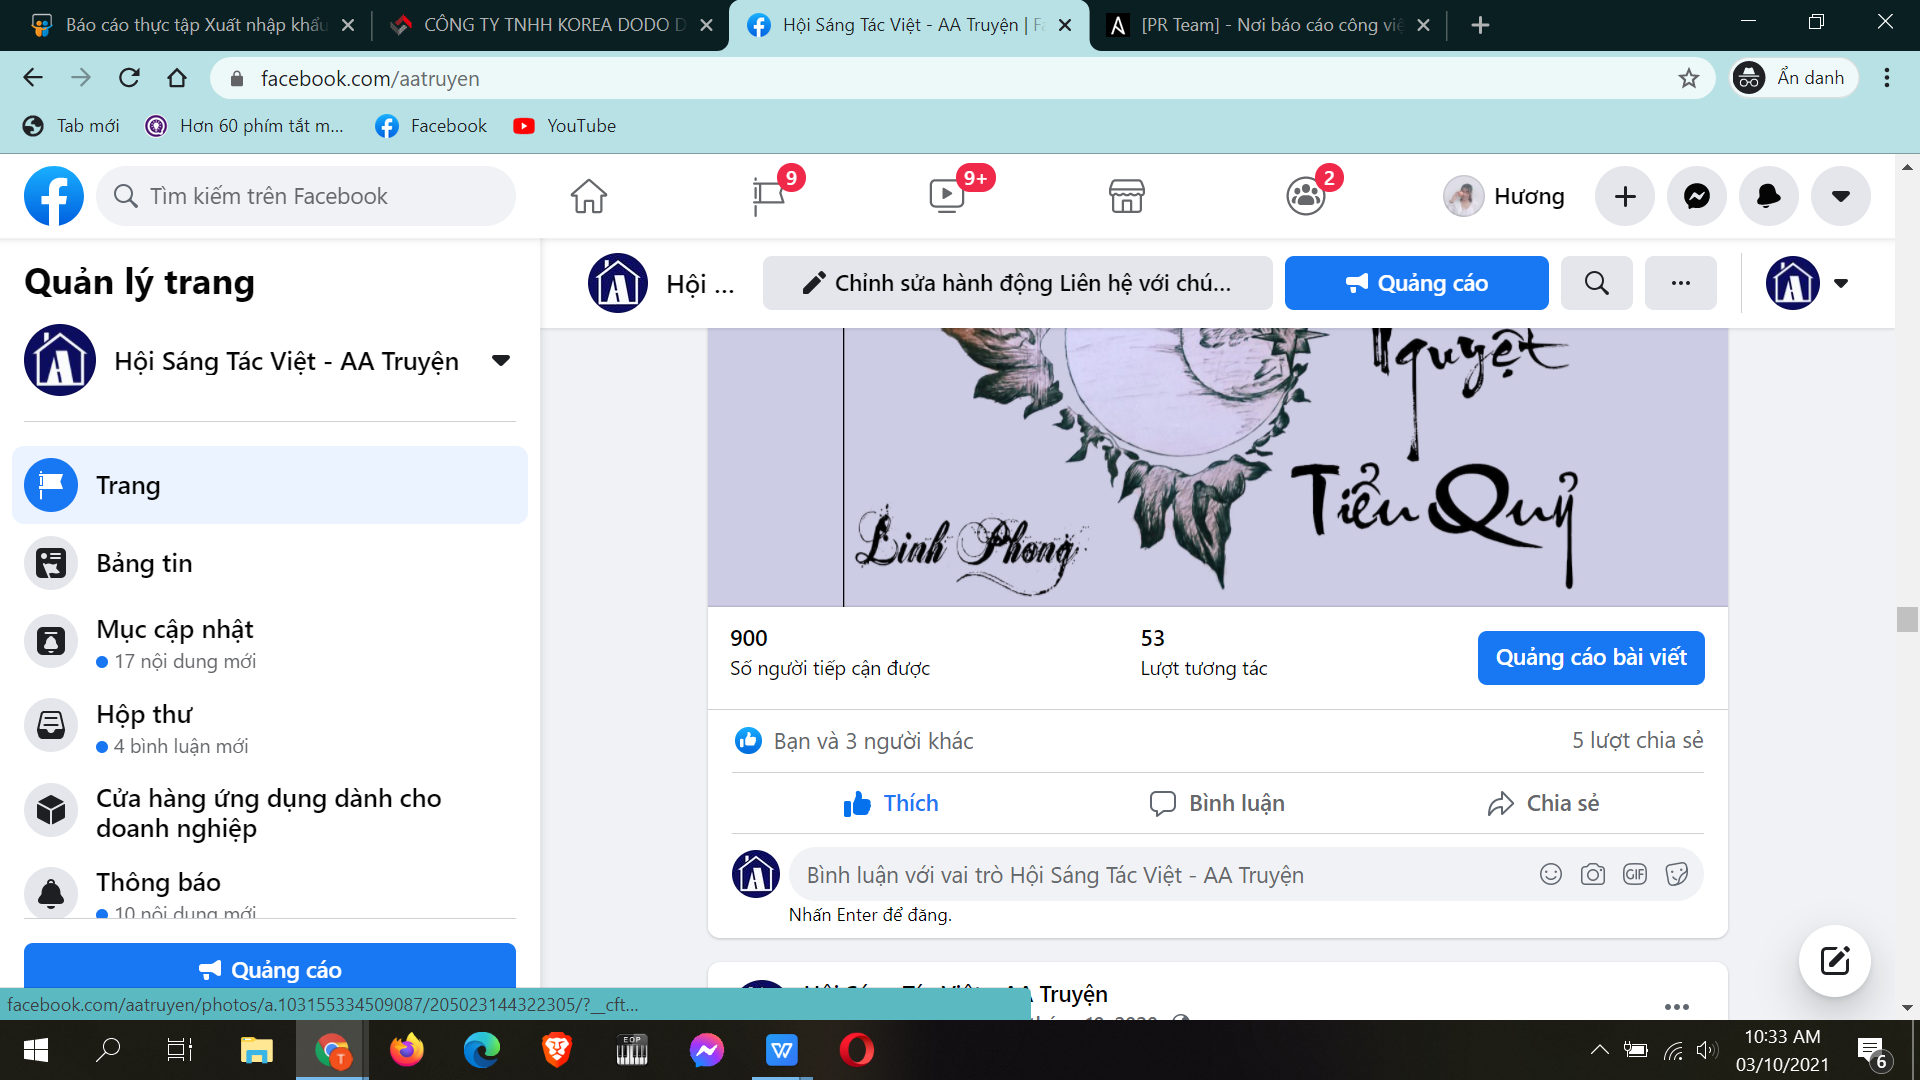
Task: Click the Ẩn danh incognito indicator
Action: click(1794, 78)
